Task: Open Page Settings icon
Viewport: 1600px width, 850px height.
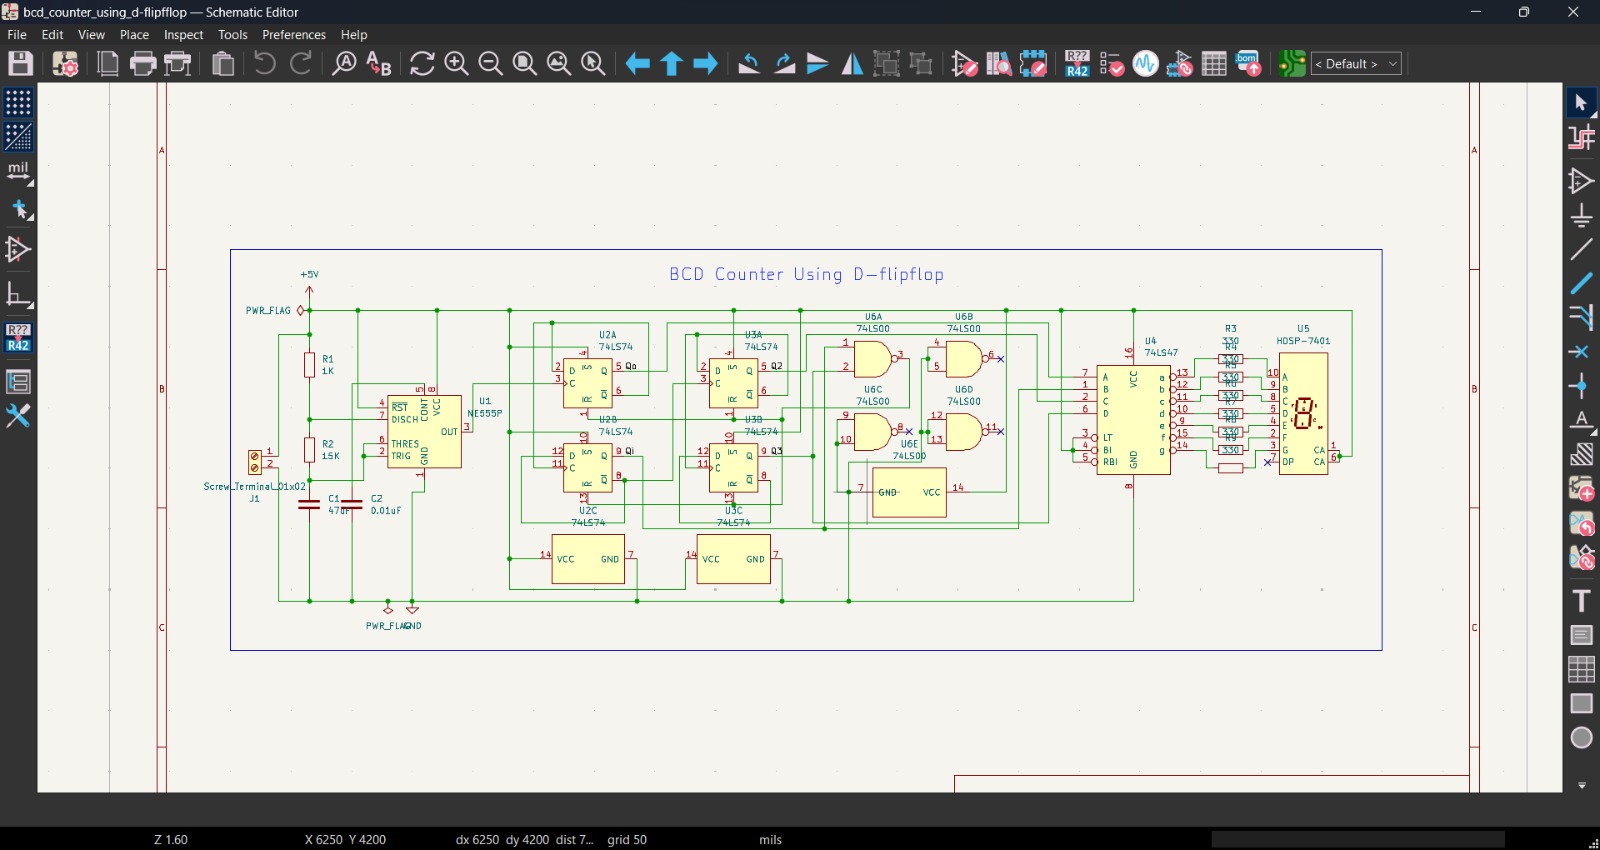Action: [x=108, y=64]
